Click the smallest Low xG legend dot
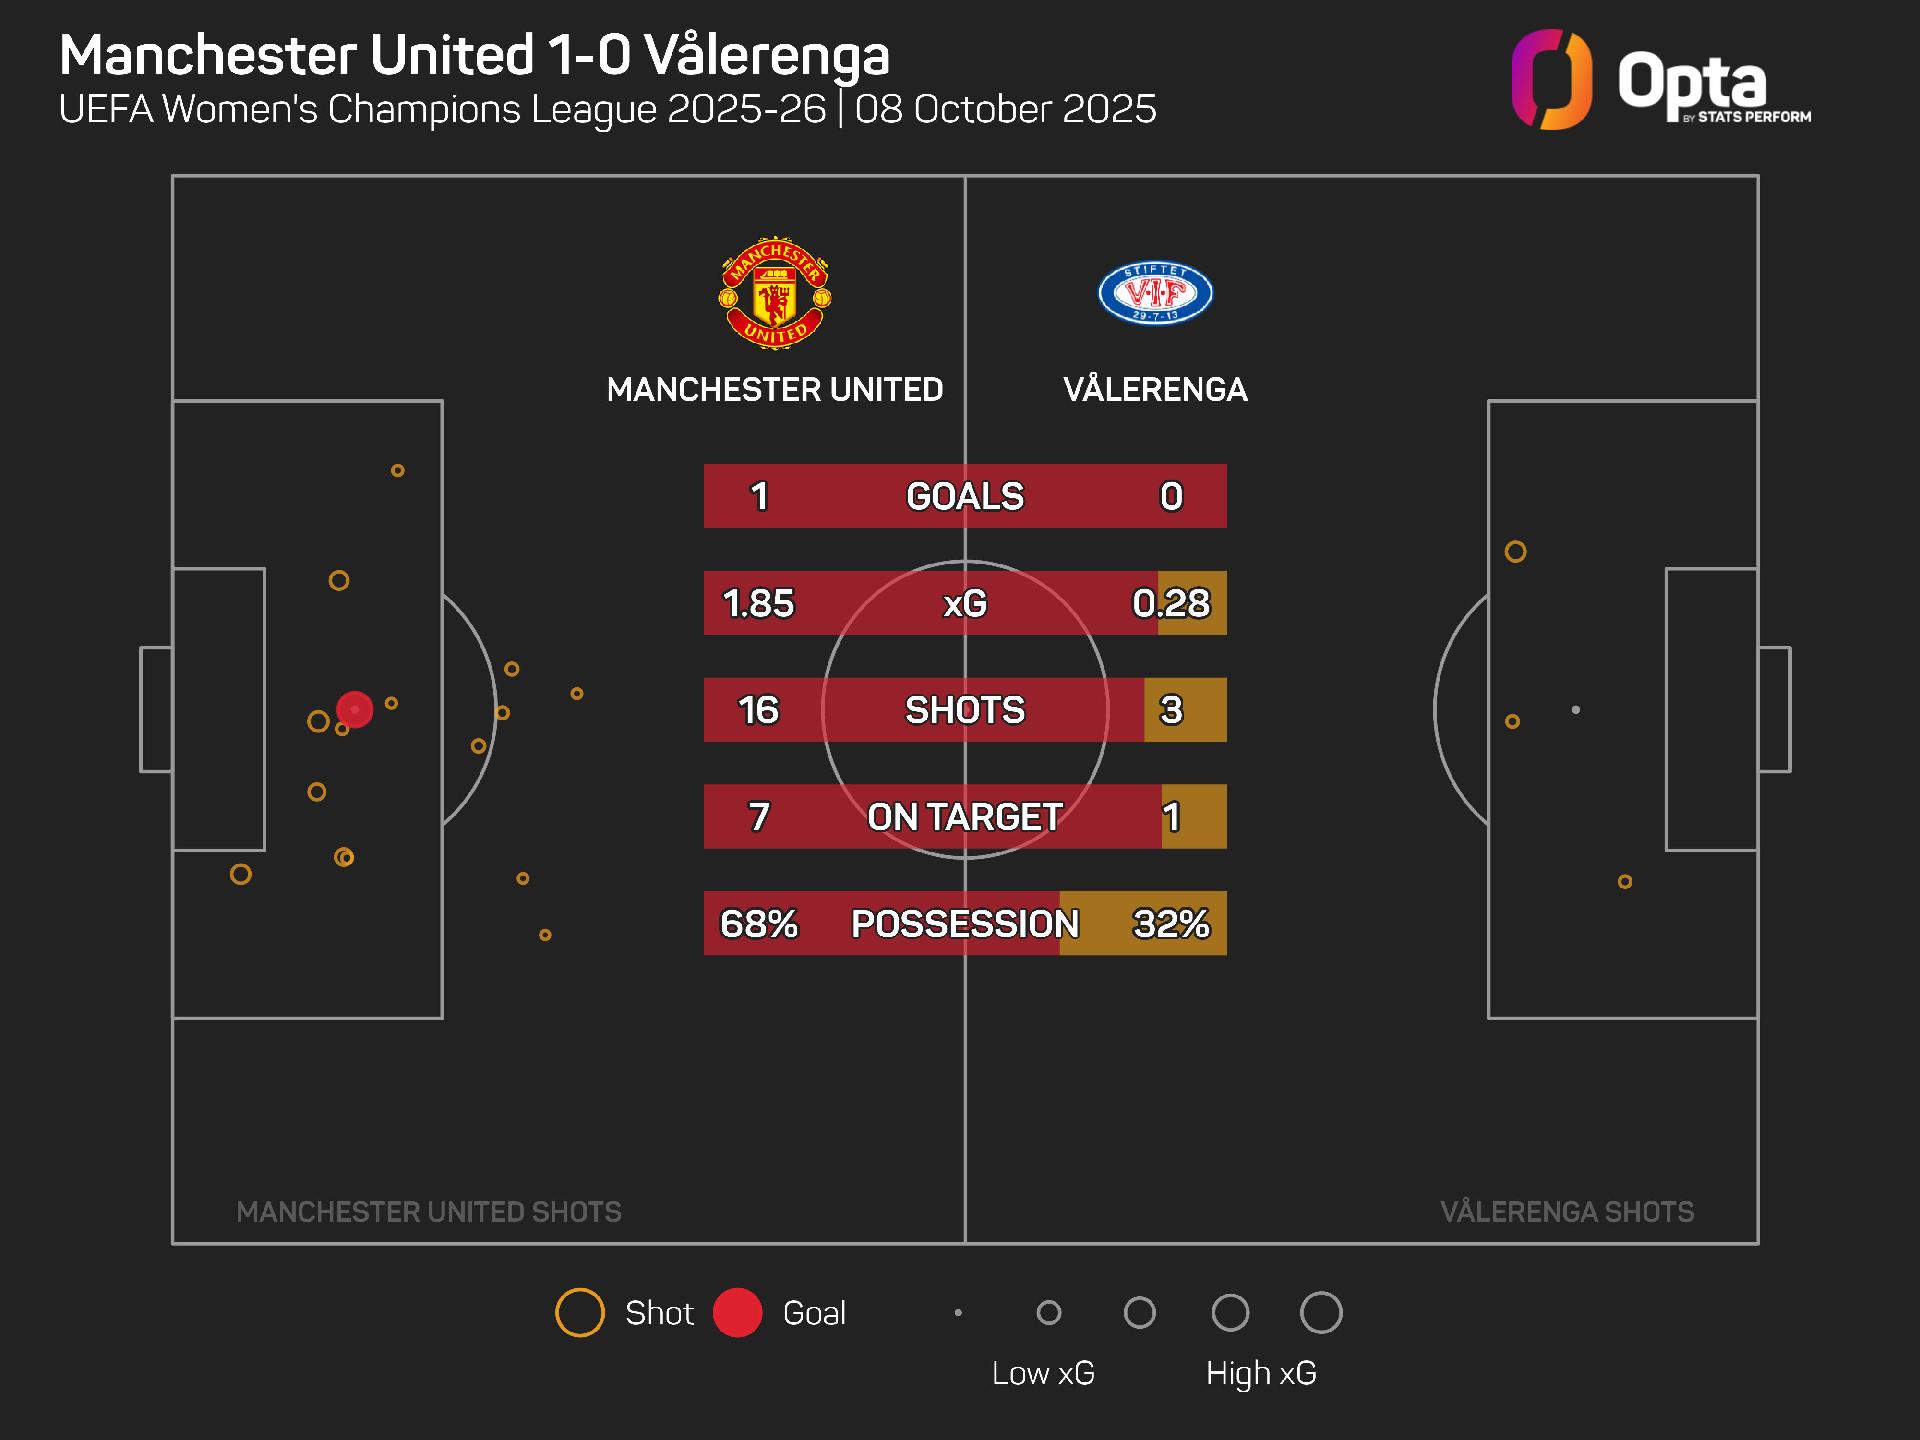Screen dimensions: 1920x1440 pos(958,1312)
